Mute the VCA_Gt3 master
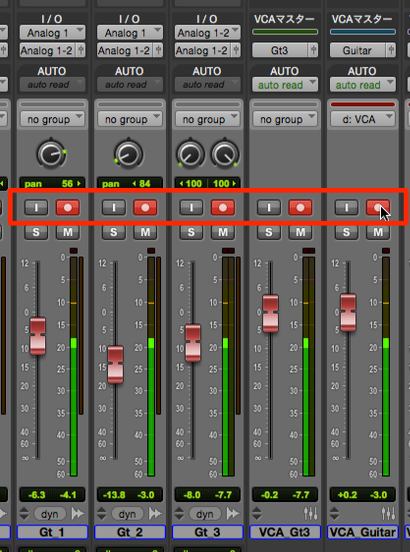Viewport: 410px width, 552px height. pyautogui.click(x=301, y=232)
